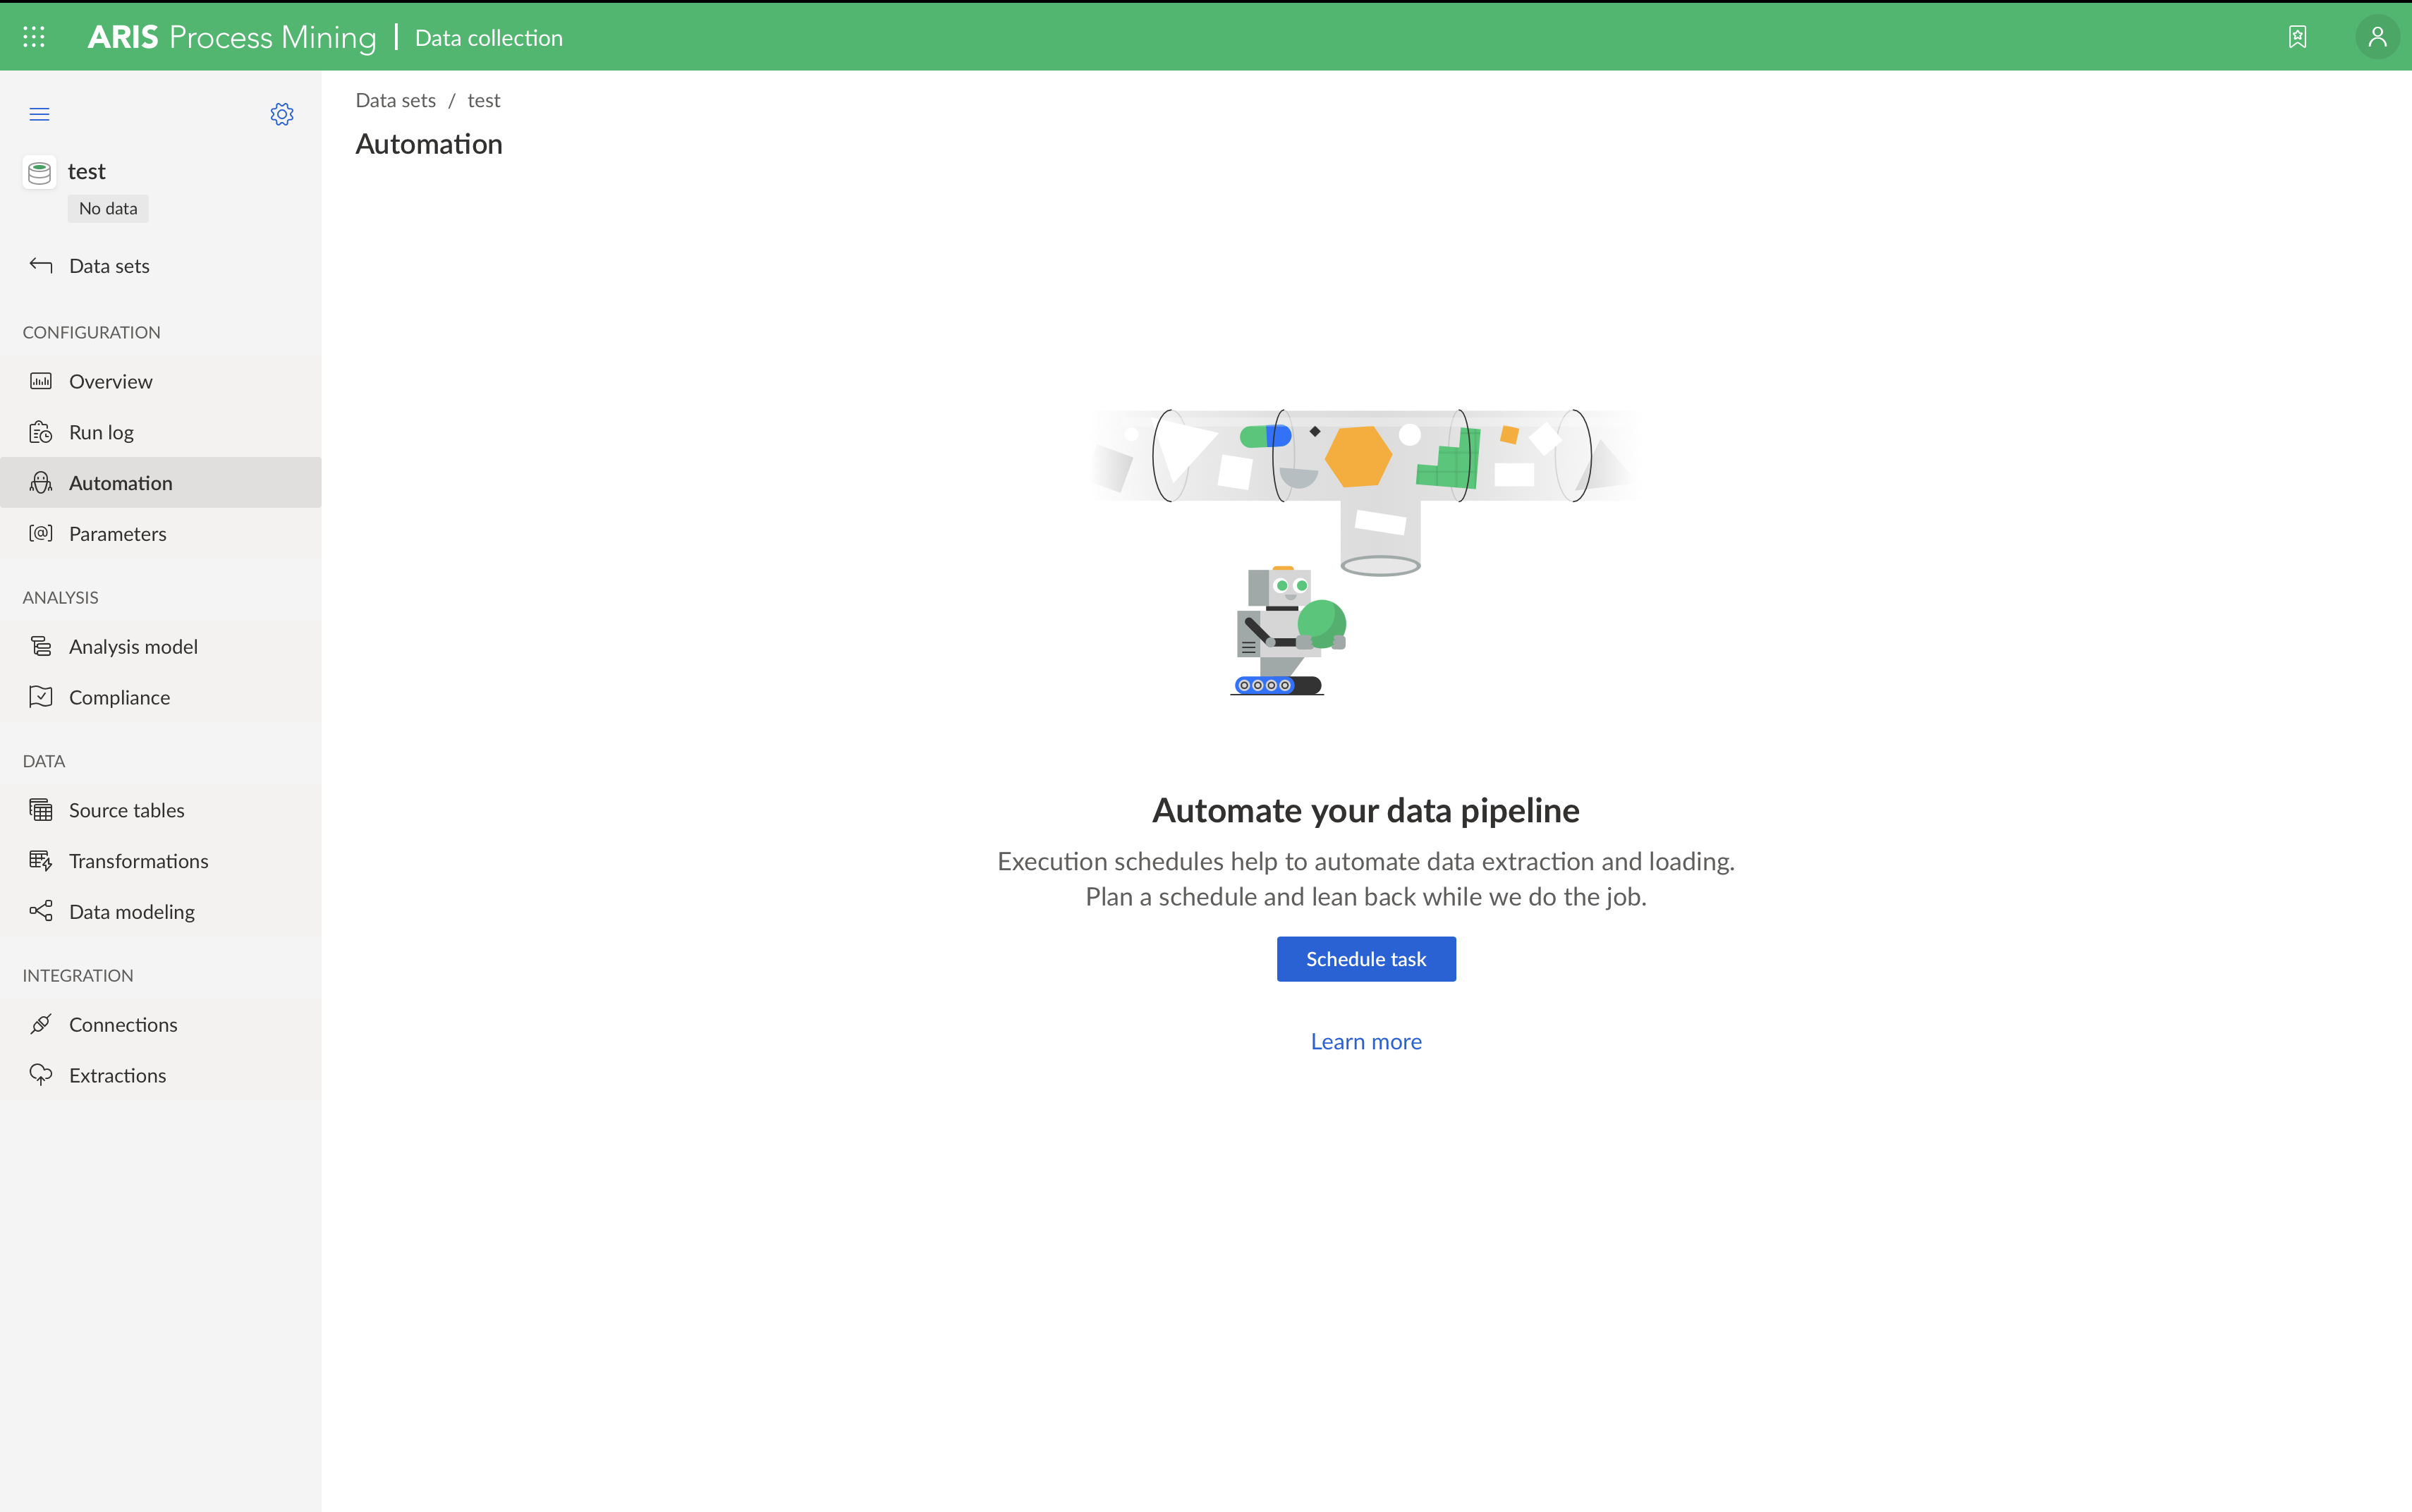2412x1512 pixels.
Task: Open Data modeling page
Action: [x=160, y=912]
